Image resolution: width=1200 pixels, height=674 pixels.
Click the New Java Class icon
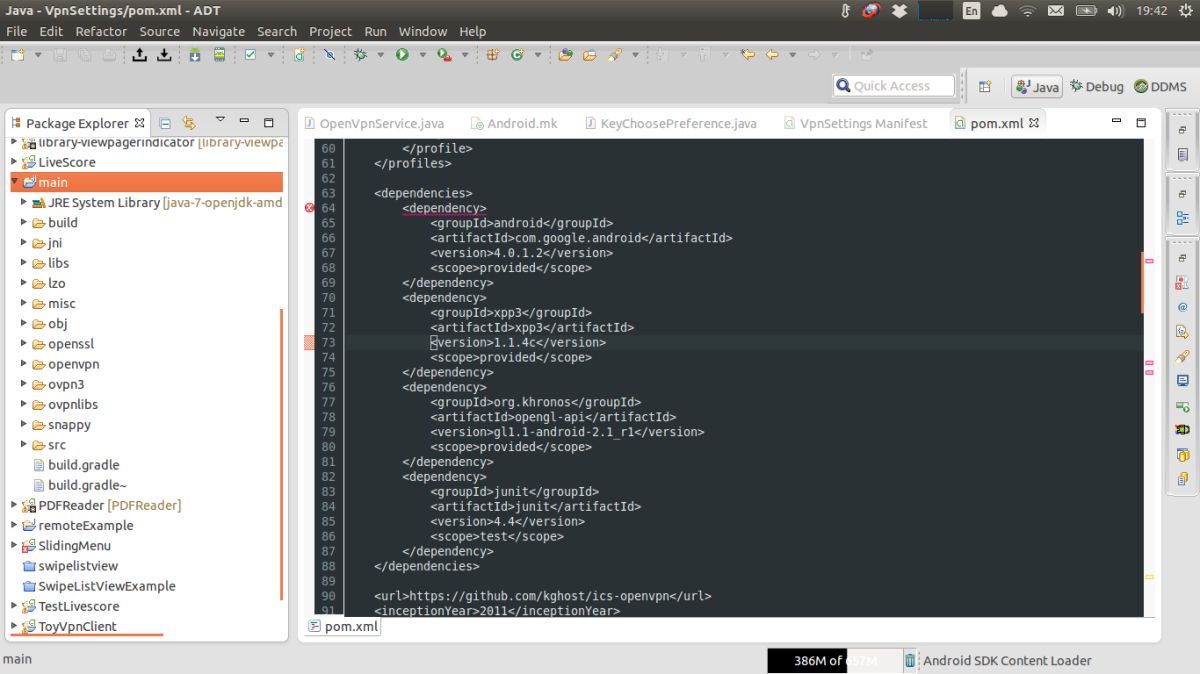(517, 55)
